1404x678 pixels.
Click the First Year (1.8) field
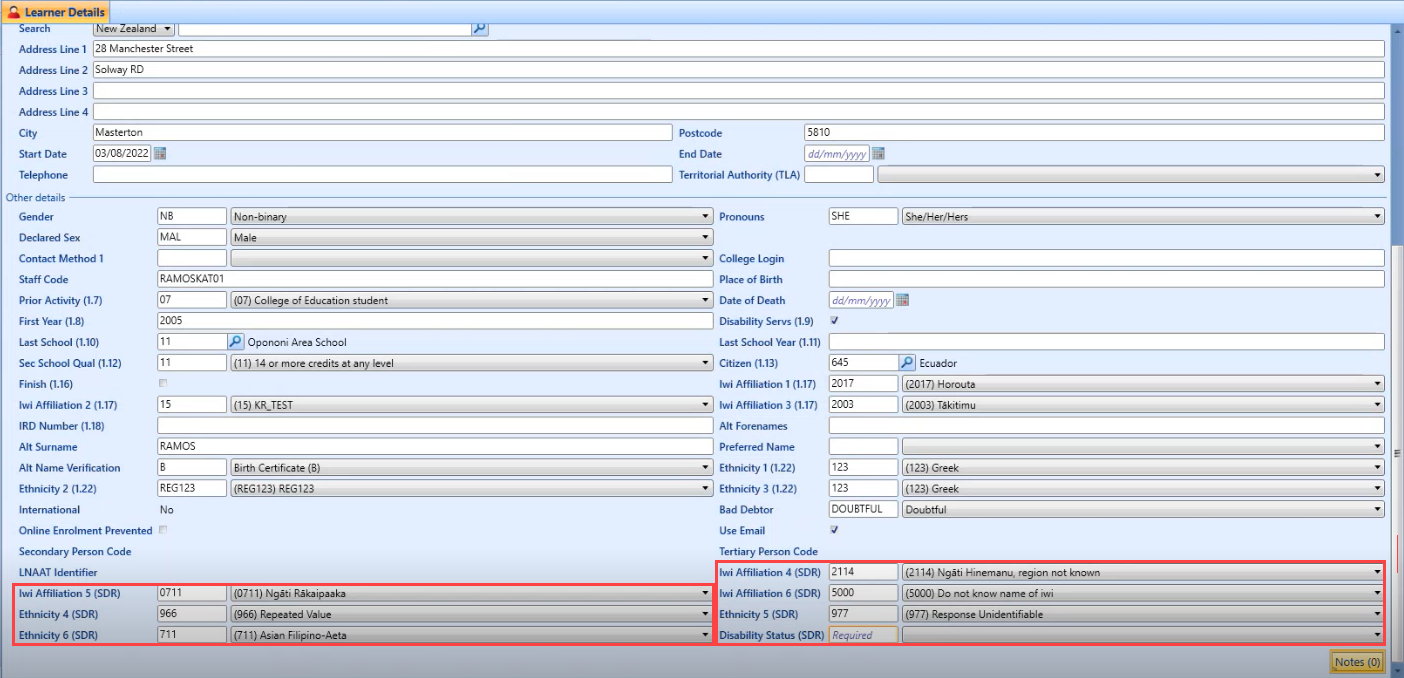tap(435, 321)
